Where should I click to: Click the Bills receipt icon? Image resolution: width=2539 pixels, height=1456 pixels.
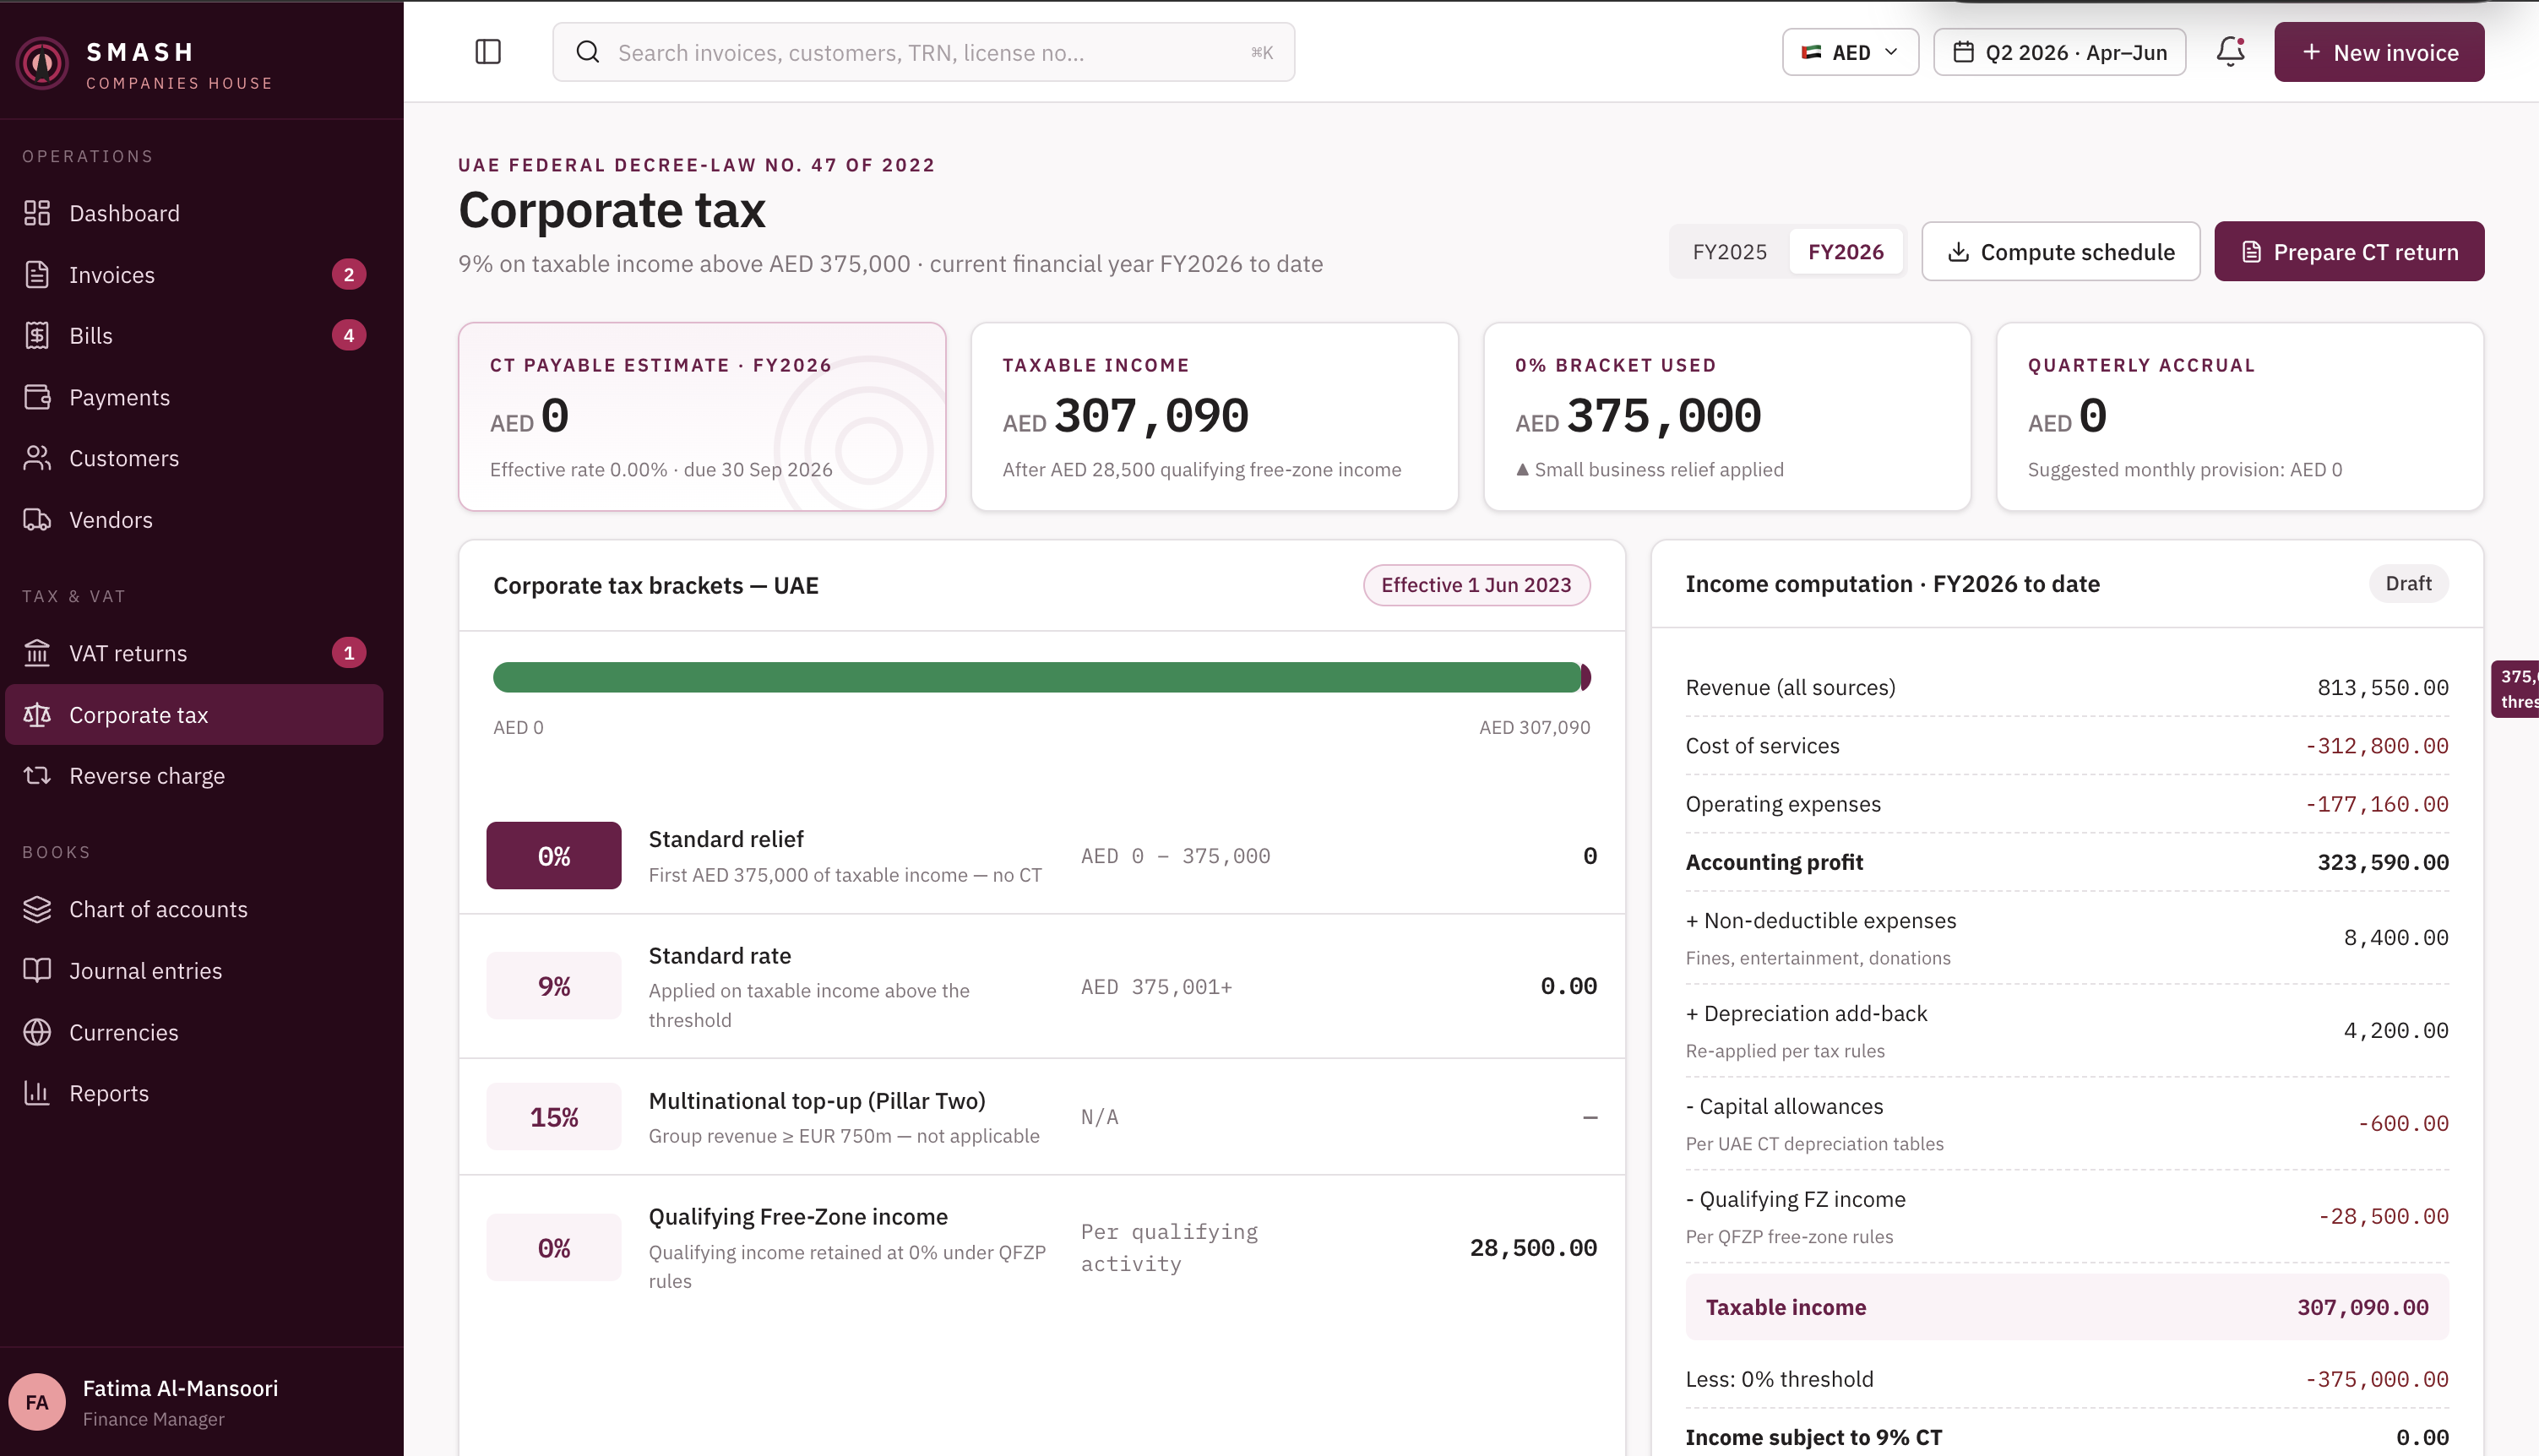click(37, 335)
